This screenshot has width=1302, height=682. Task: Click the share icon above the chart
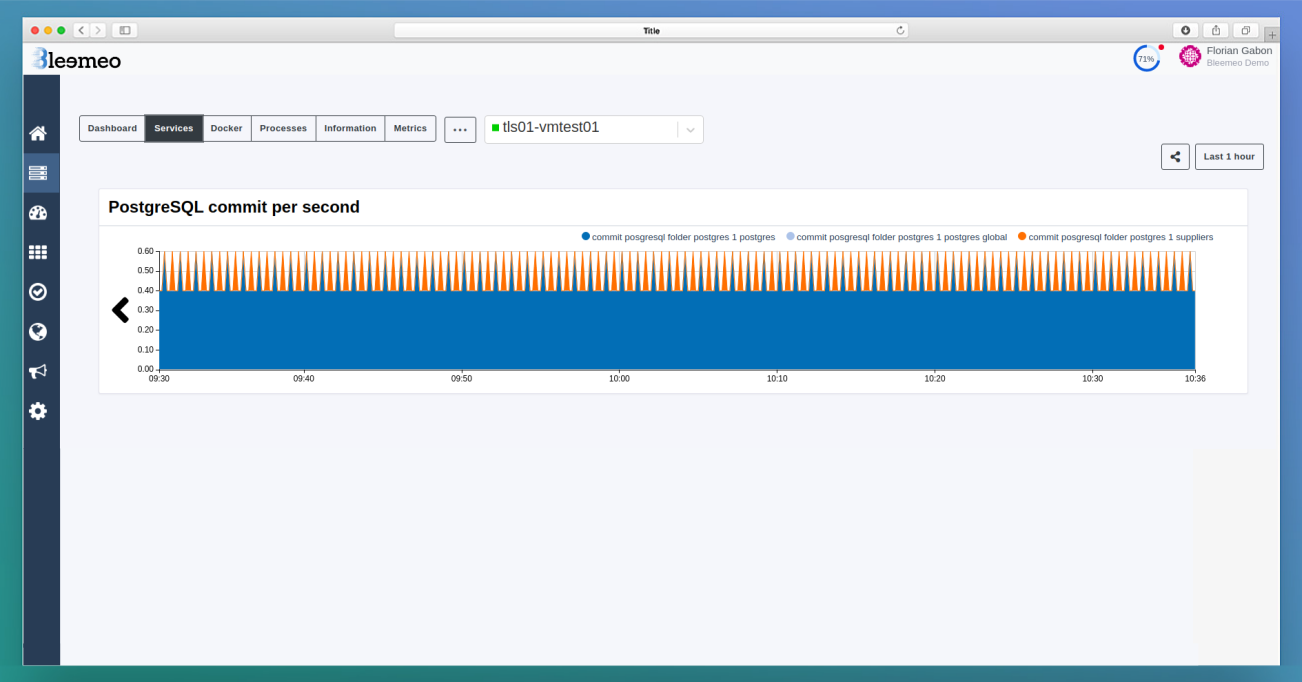point(1175,156)
